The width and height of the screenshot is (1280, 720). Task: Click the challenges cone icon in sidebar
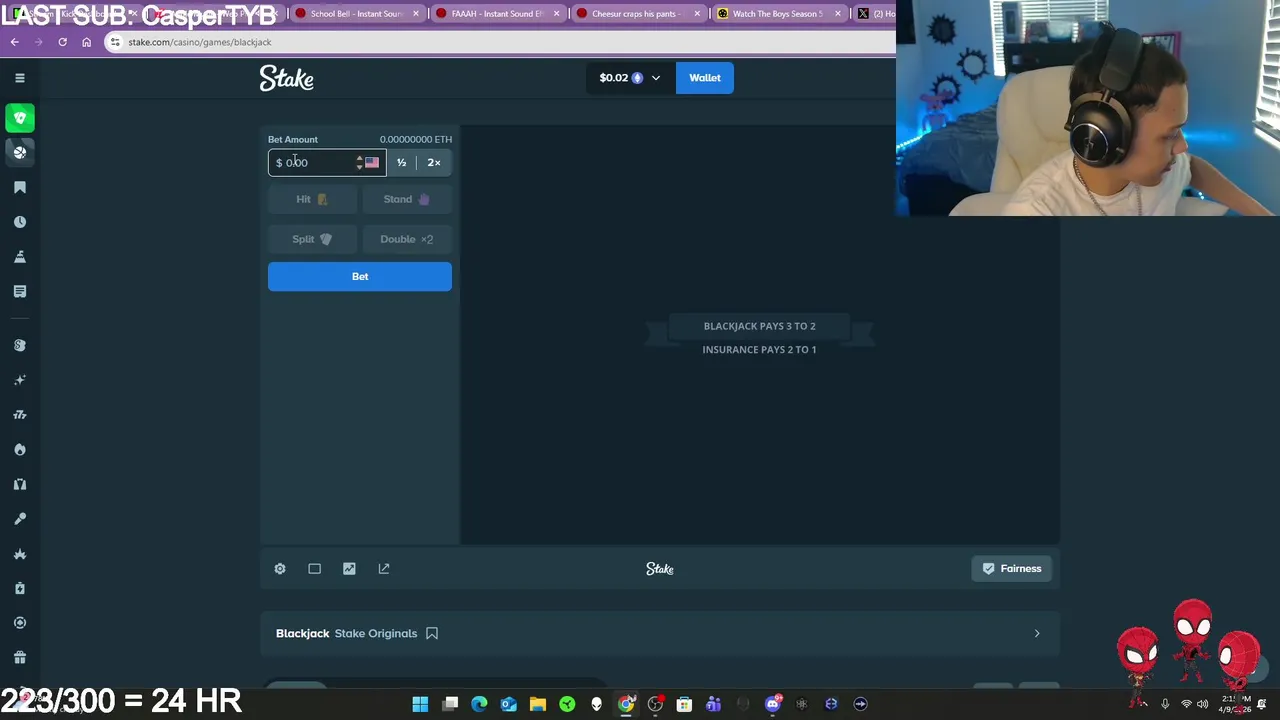pyautogui.click(x=20, y=257)
